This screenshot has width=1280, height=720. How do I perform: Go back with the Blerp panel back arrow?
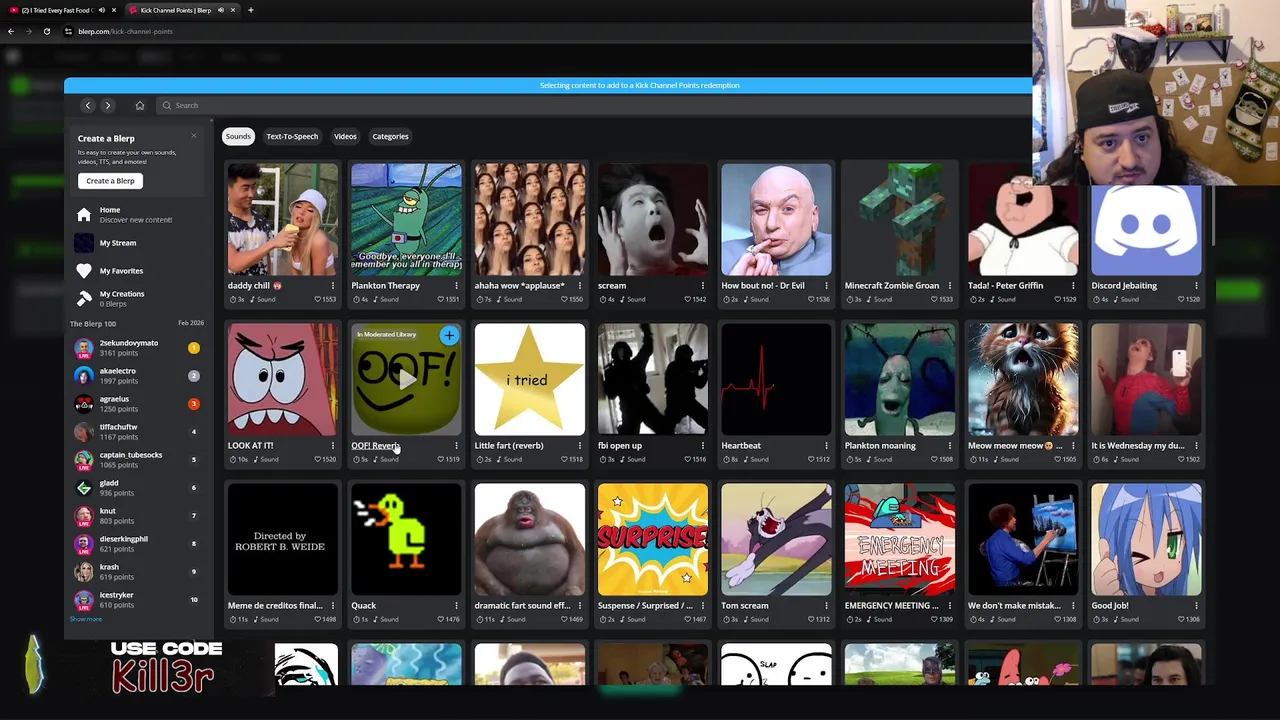(x=88, y=105)
